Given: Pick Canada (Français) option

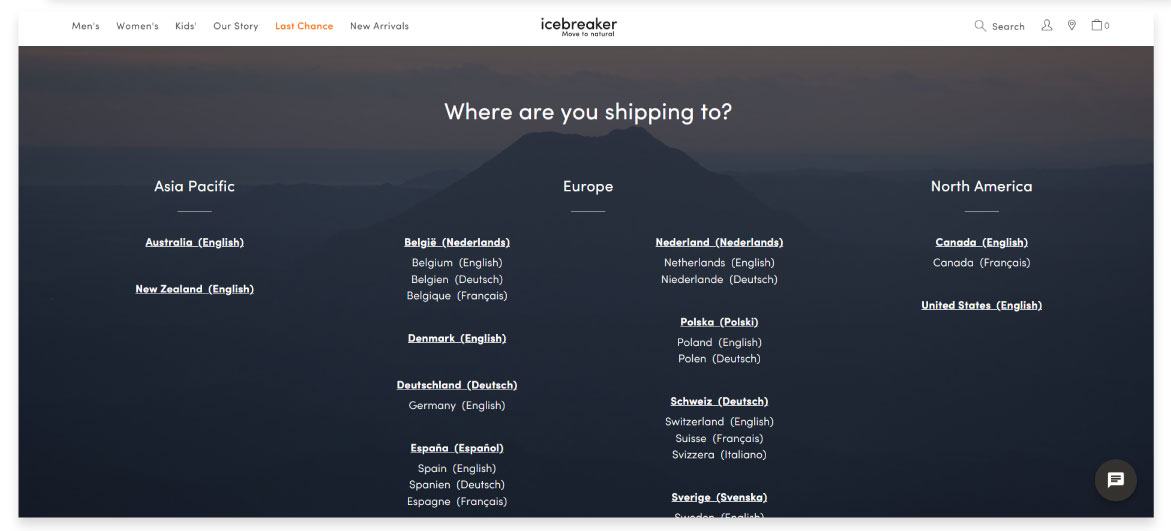Looking at the screenshot, I should [981, 263].
